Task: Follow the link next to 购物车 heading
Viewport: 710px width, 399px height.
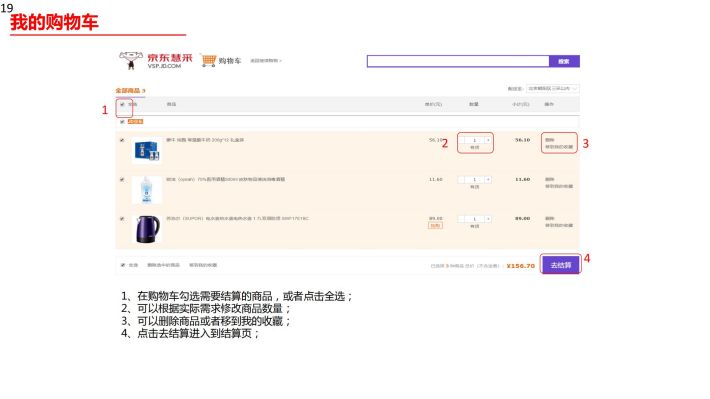Action: tap(266, 61)
